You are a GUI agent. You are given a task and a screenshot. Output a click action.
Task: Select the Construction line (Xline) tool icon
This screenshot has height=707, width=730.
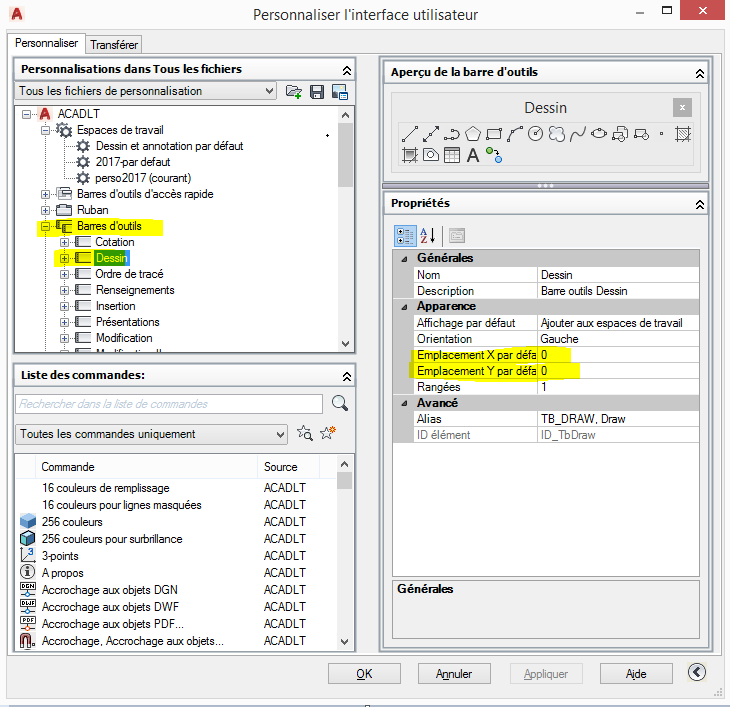pyautogui.click(x=431, y=134)
